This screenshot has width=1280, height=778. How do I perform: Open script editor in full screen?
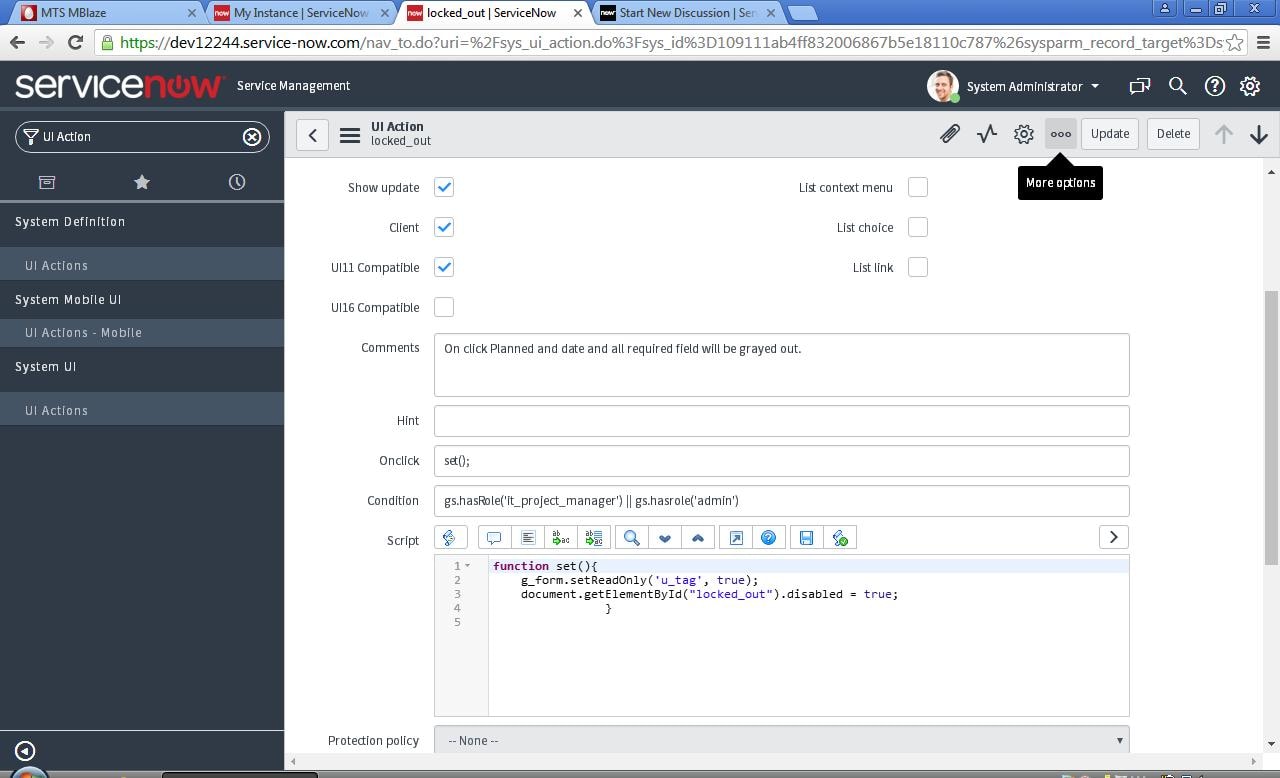[736, 538]
